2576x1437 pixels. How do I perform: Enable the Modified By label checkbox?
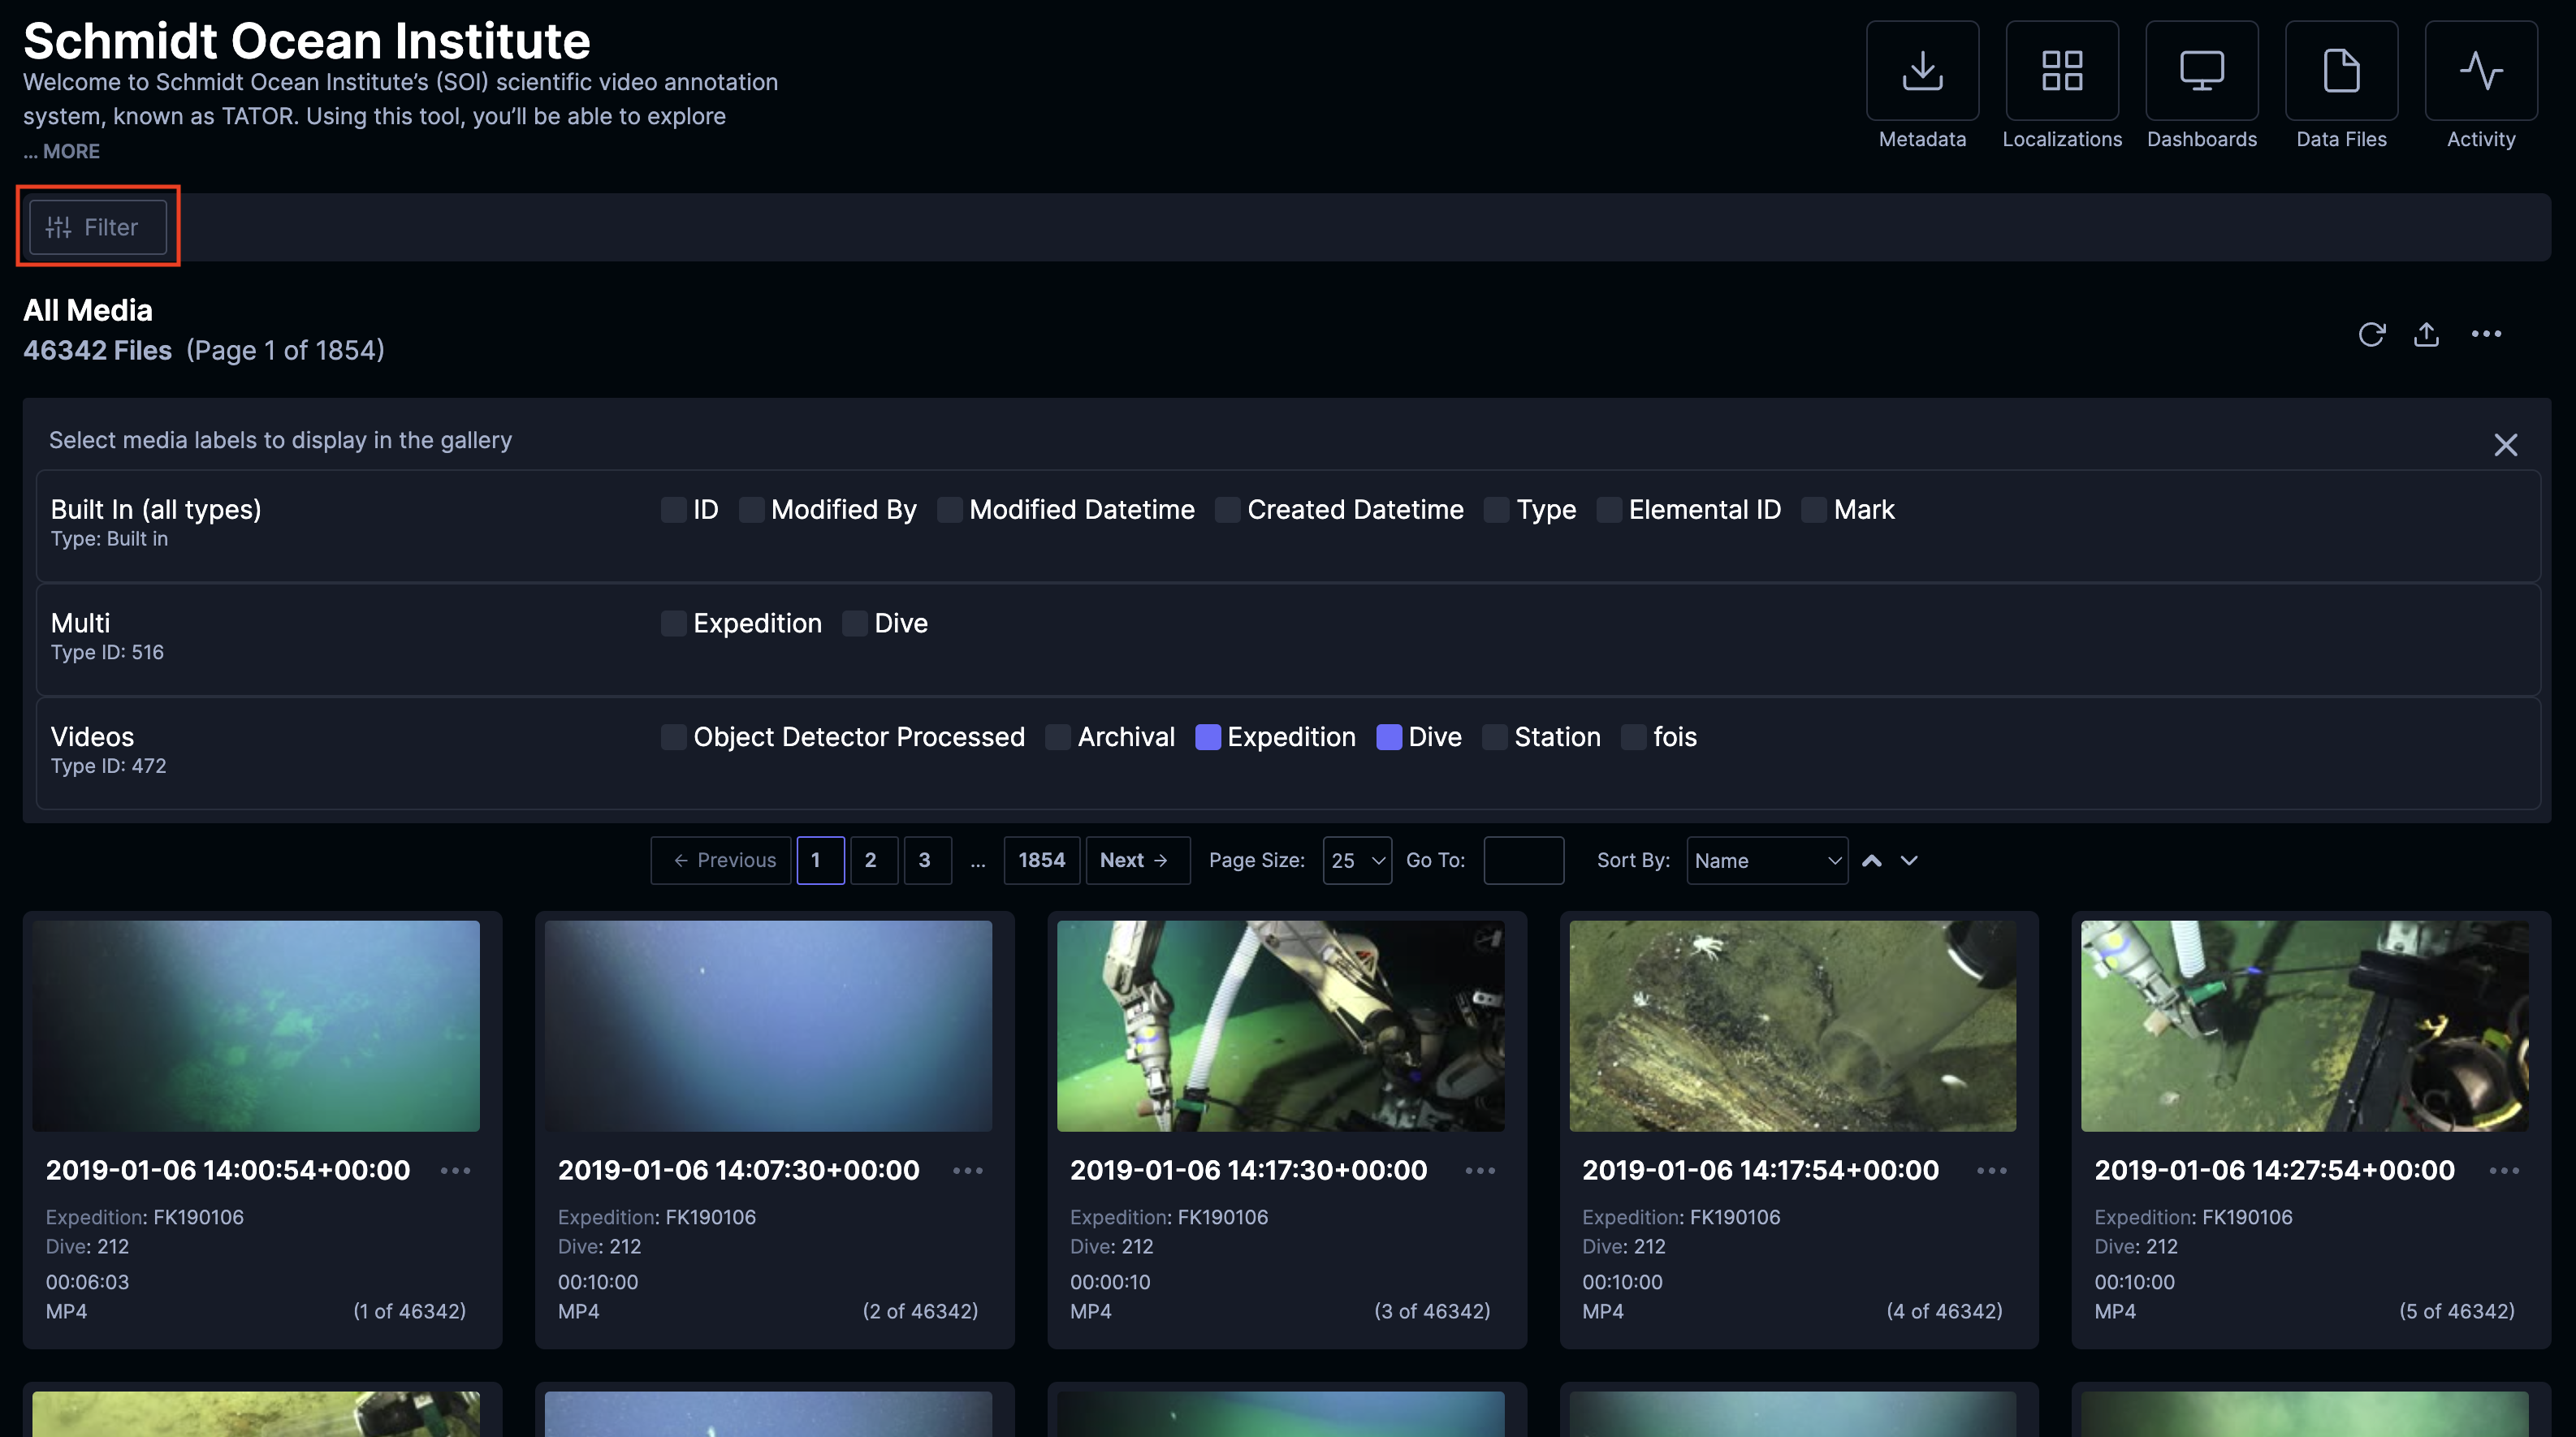click(x=751, y=510)
